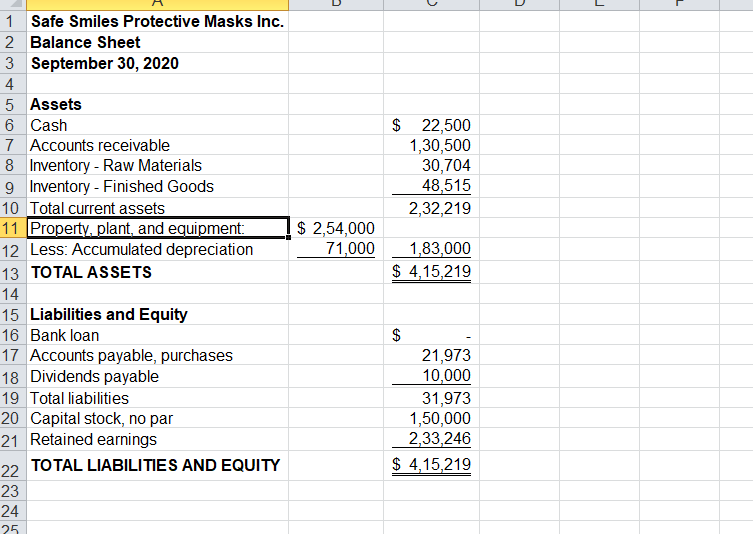Click the 'September 30, 2020' date cell
The height and width of the screenshot is (534, 753).
coord(158,63)
